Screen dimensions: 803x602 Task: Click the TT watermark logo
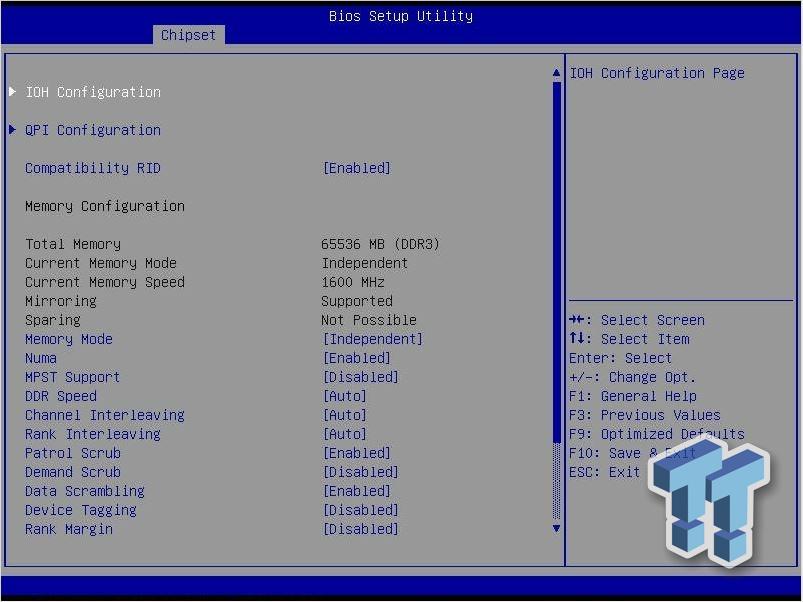pos(709,503)
